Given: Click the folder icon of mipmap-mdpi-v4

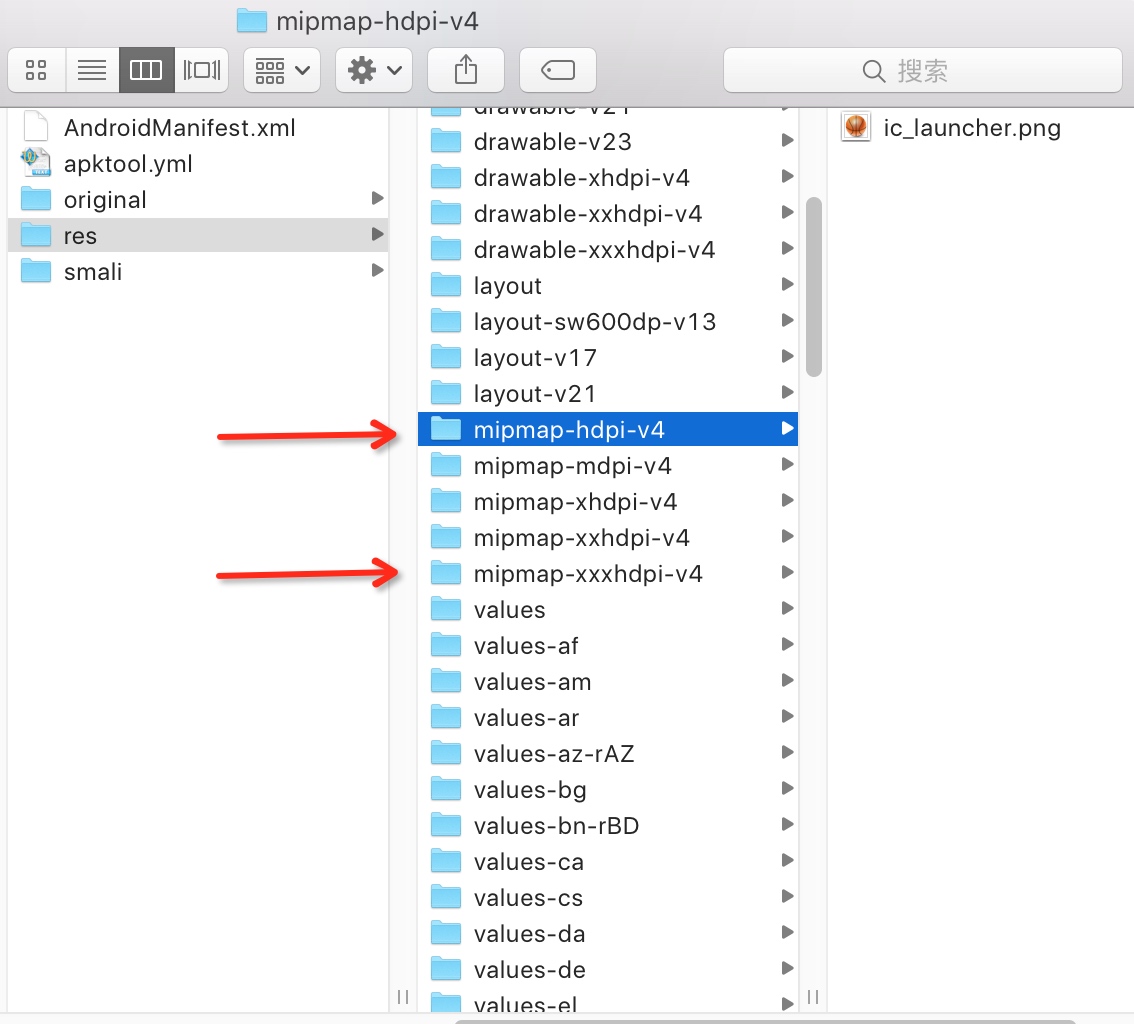Looking at the screenshot, I should [x=446, y=464].
